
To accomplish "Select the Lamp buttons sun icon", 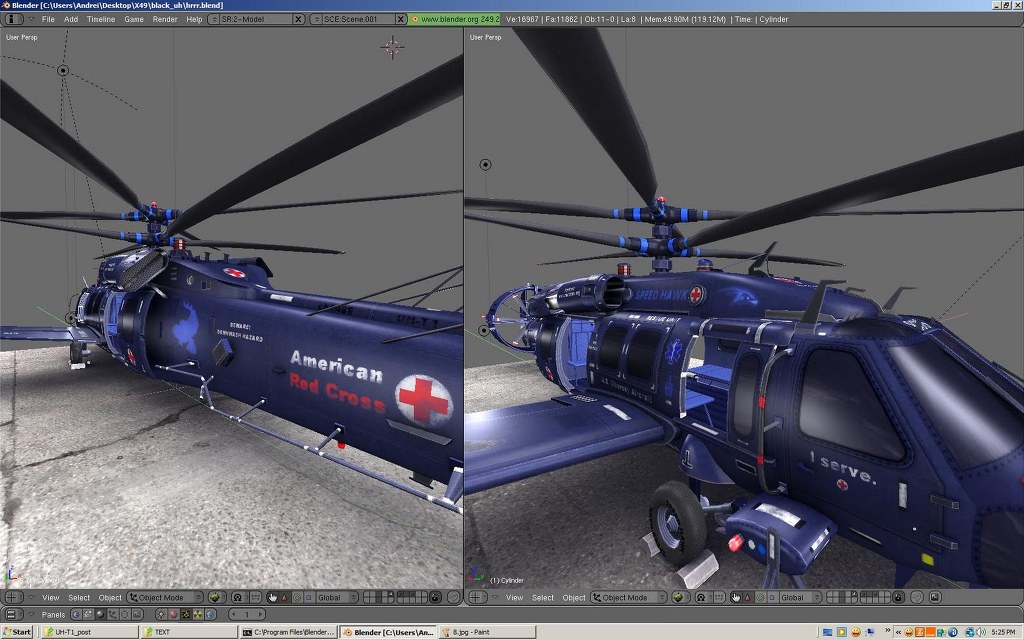I will point(161,615).
